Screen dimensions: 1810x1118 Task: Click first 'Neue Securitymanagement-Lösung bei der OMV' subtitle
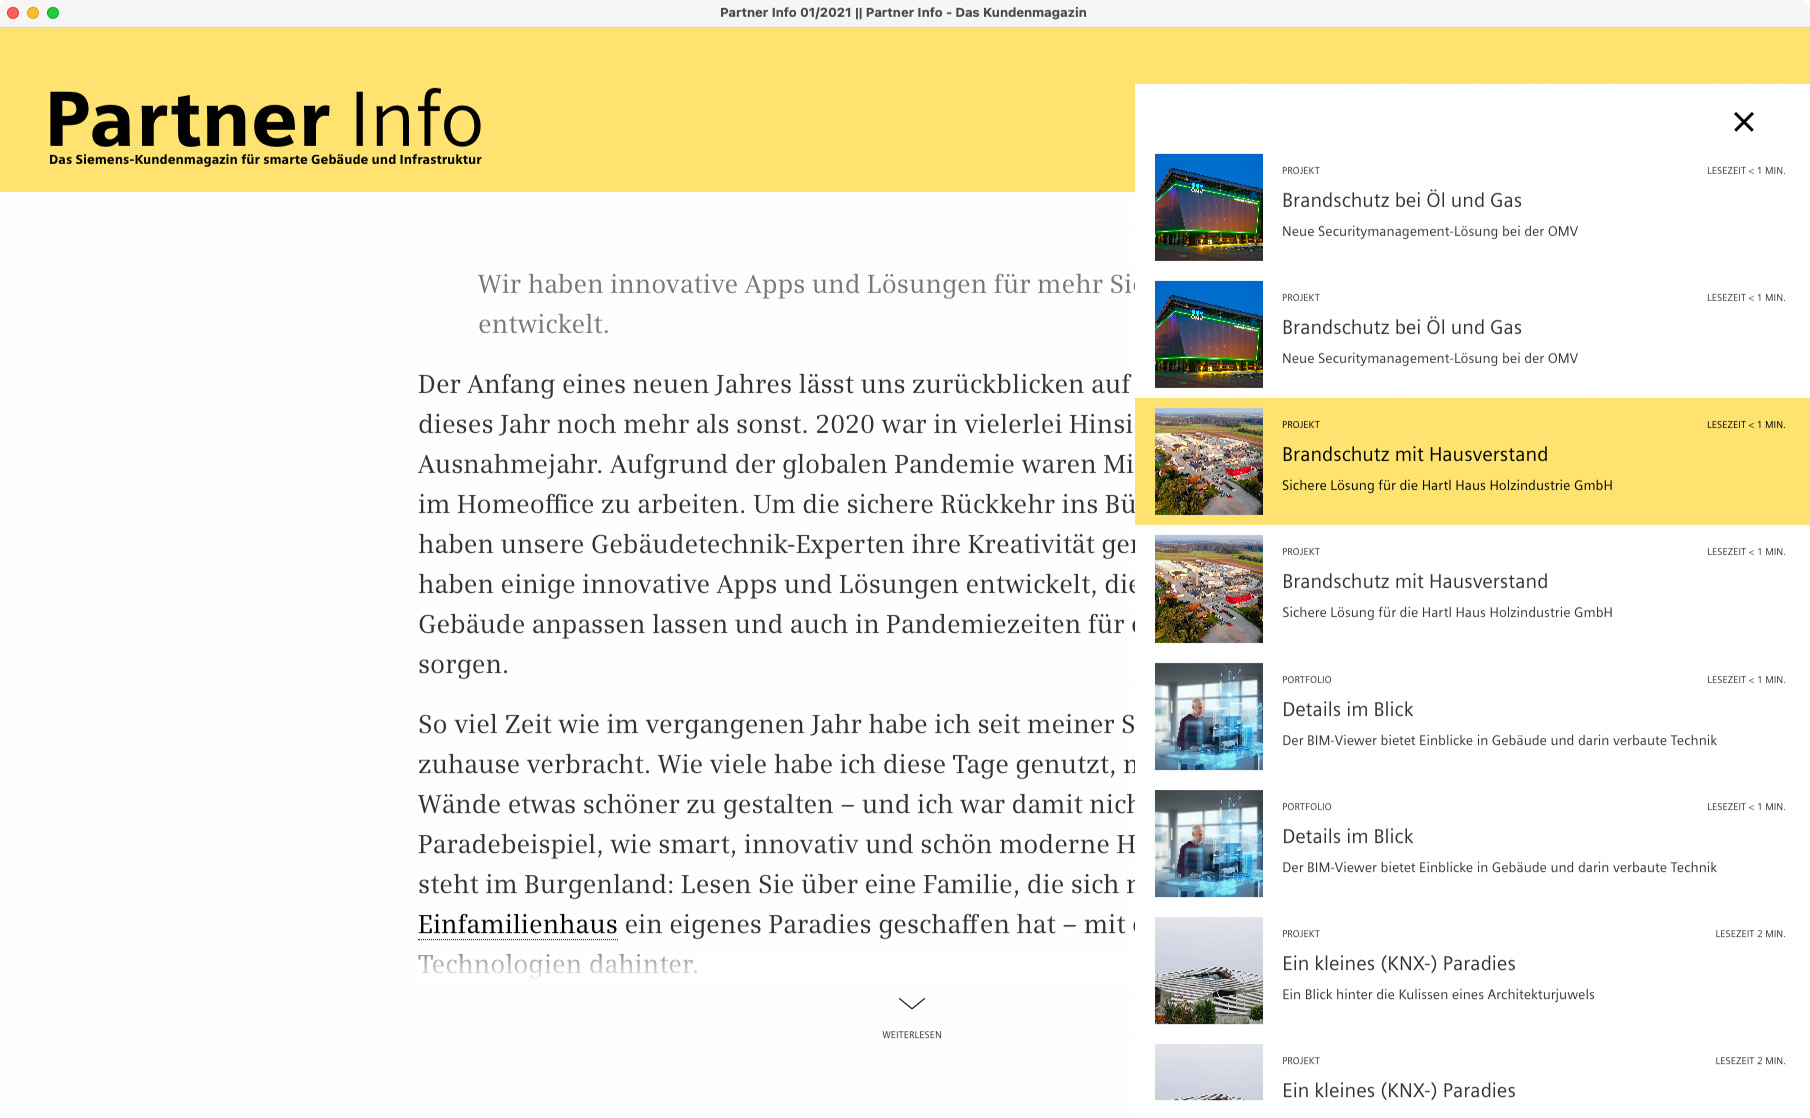click(1429, 232)
